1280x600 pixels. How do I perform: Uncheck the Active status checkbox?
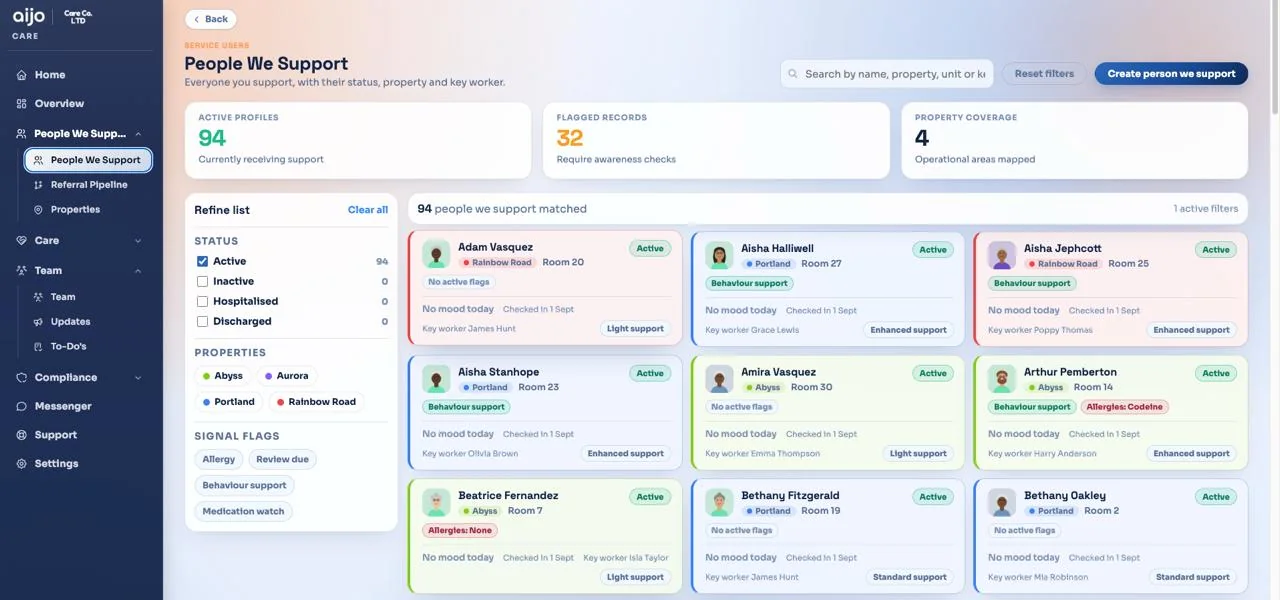pos(203,262)
